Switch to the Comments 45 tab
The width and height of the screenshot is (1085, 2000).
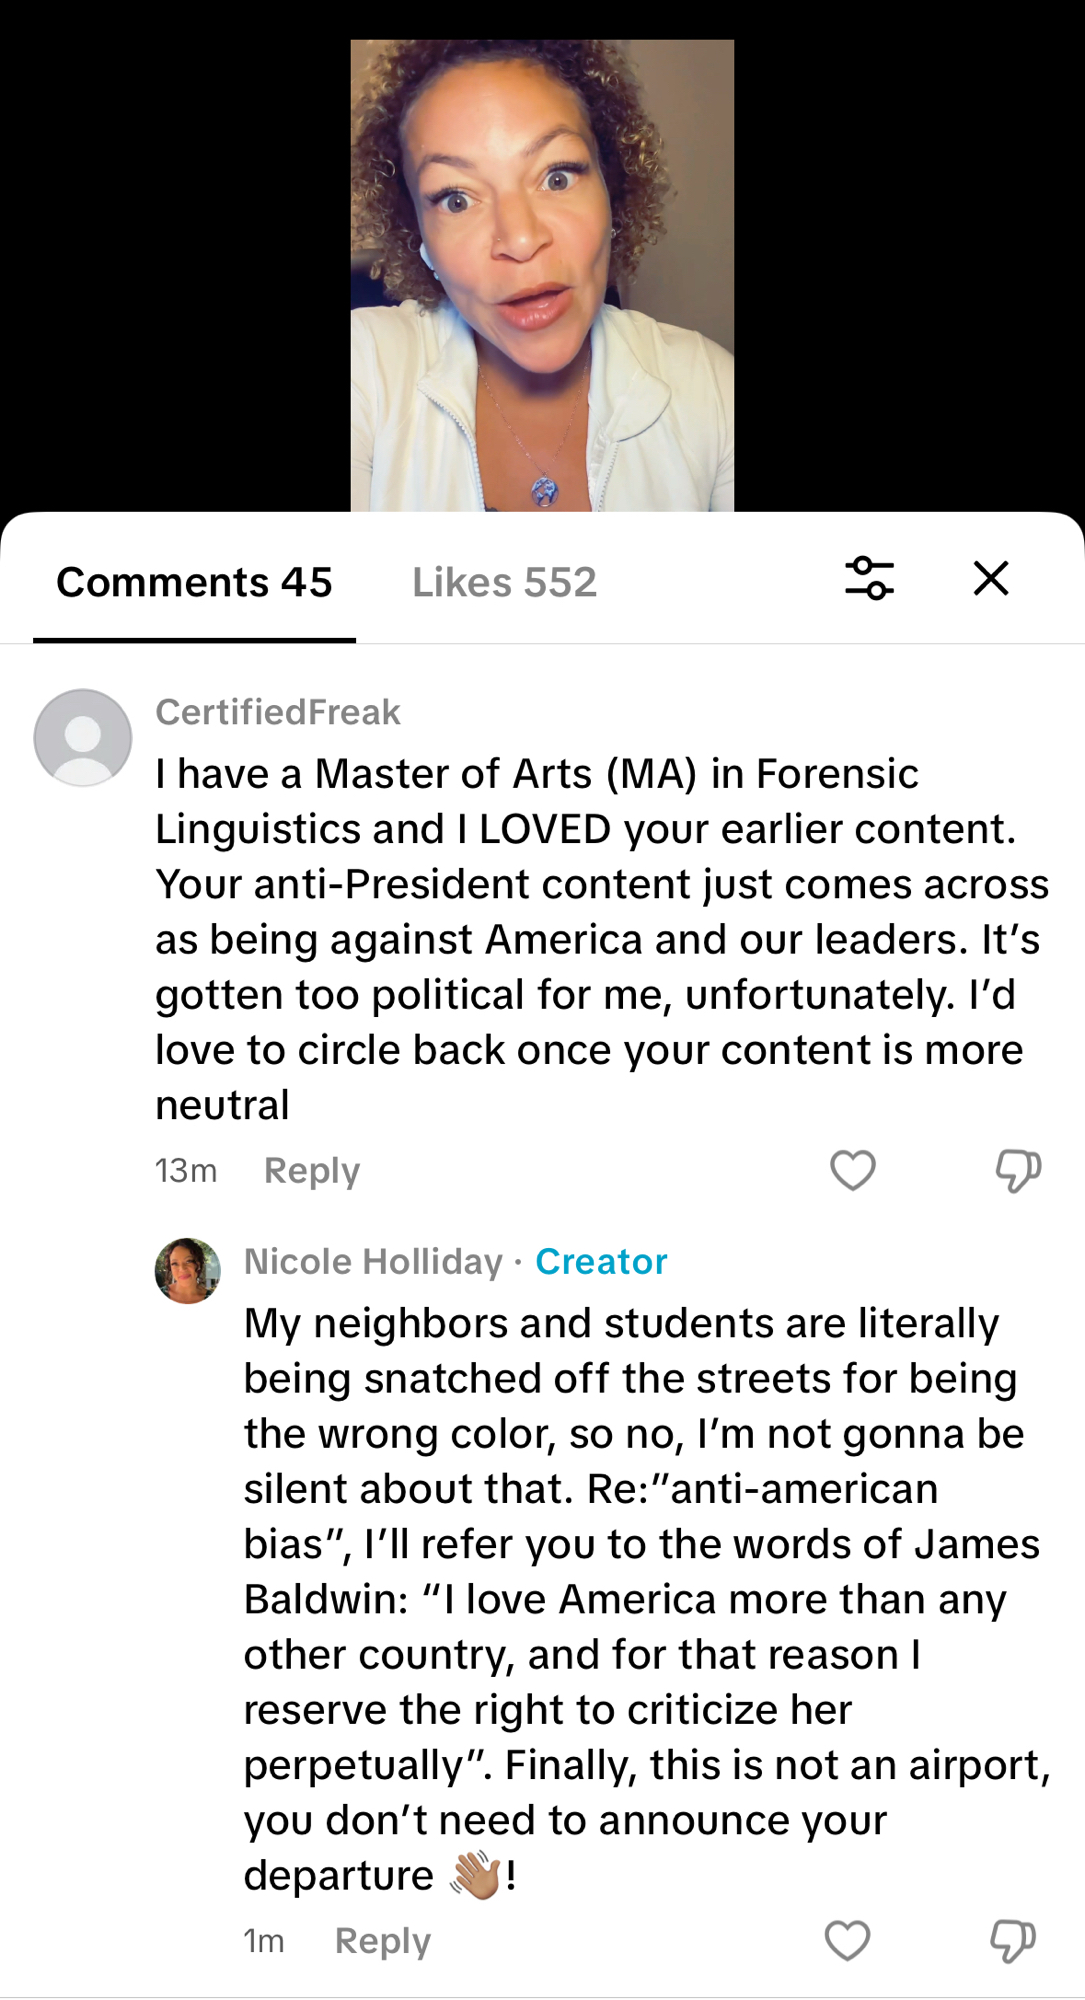point(194,582)
